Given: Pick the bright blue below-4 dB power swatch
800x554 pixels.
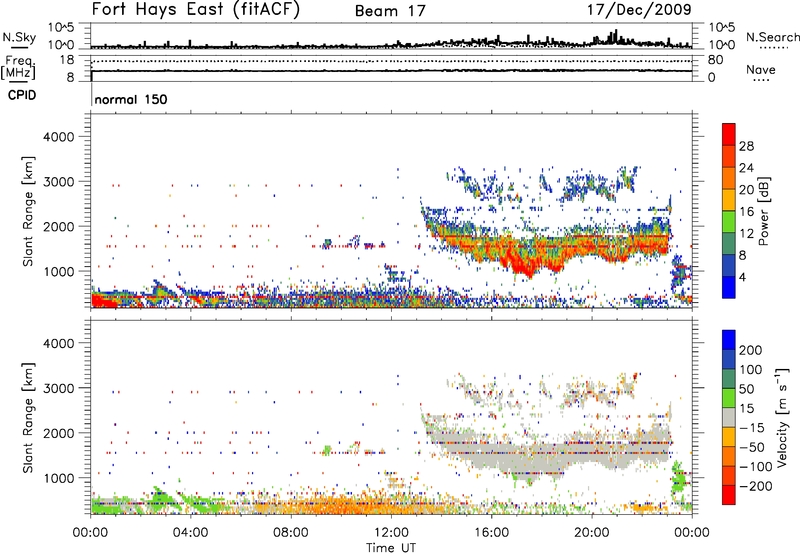Looking at the screenshot, I should tap(729, 287).
